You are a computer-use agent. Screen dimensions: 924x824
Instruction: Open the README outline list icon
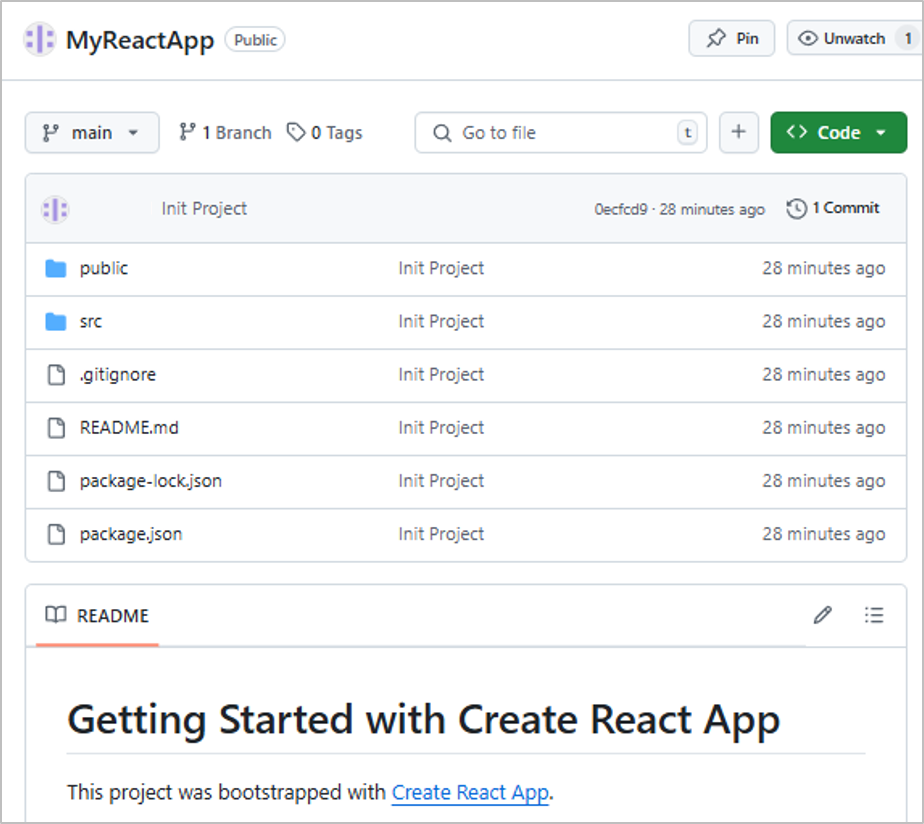pyautogui.click(x=874, y=615)
